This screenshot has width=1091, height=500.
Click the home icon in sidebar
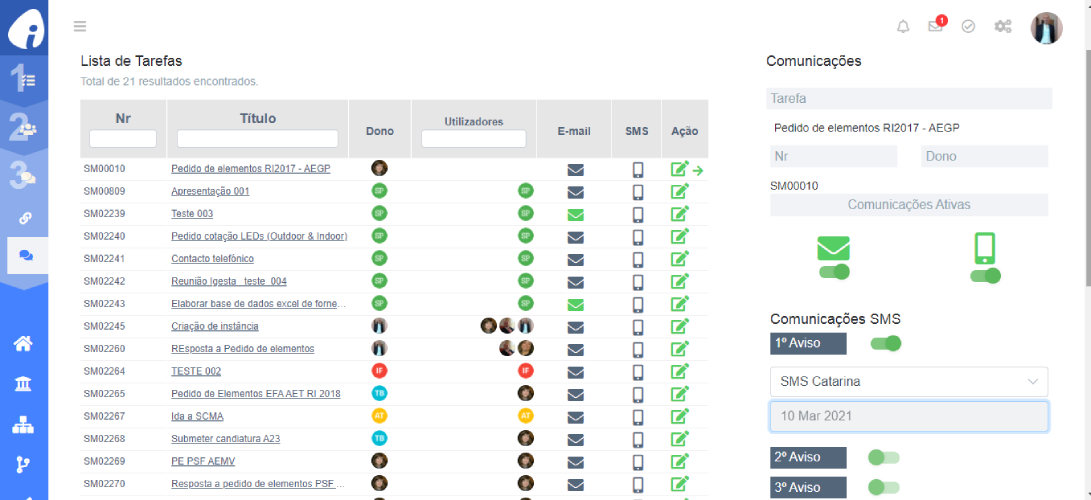tap(23, 344)
